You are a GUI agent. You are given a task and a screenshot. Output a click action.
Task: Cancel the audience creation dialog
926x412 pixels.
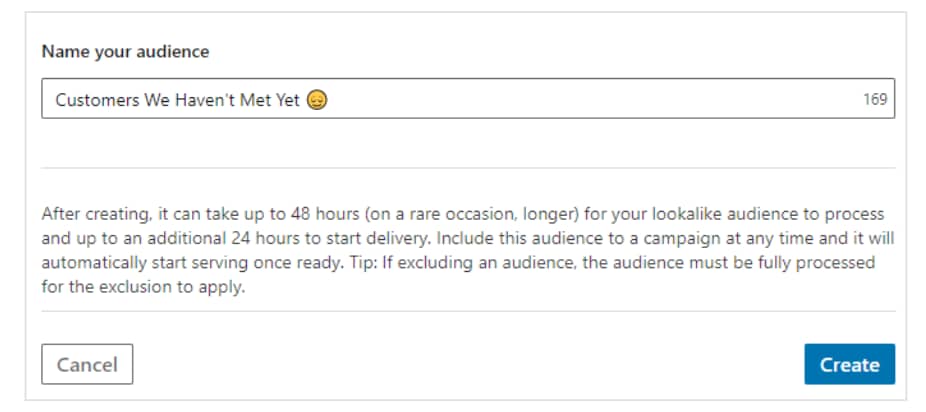(87, 364)
